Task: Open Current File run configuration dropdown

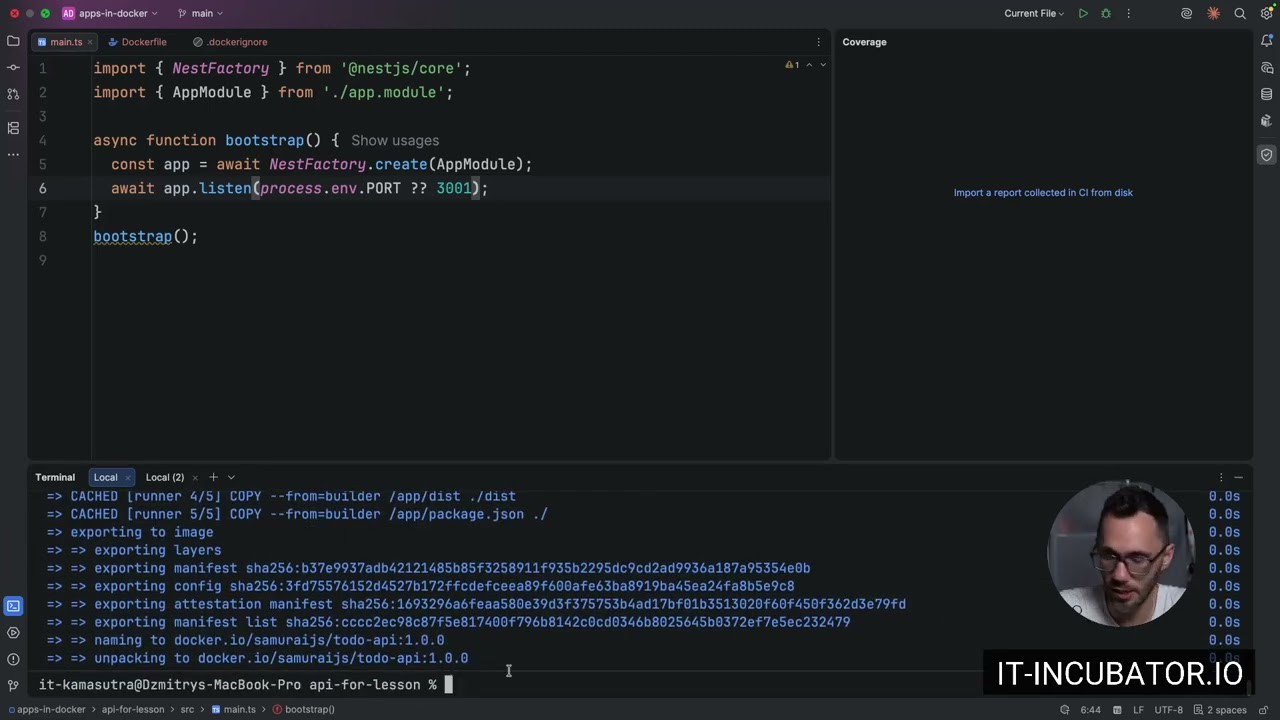Action: [1035, 13]
